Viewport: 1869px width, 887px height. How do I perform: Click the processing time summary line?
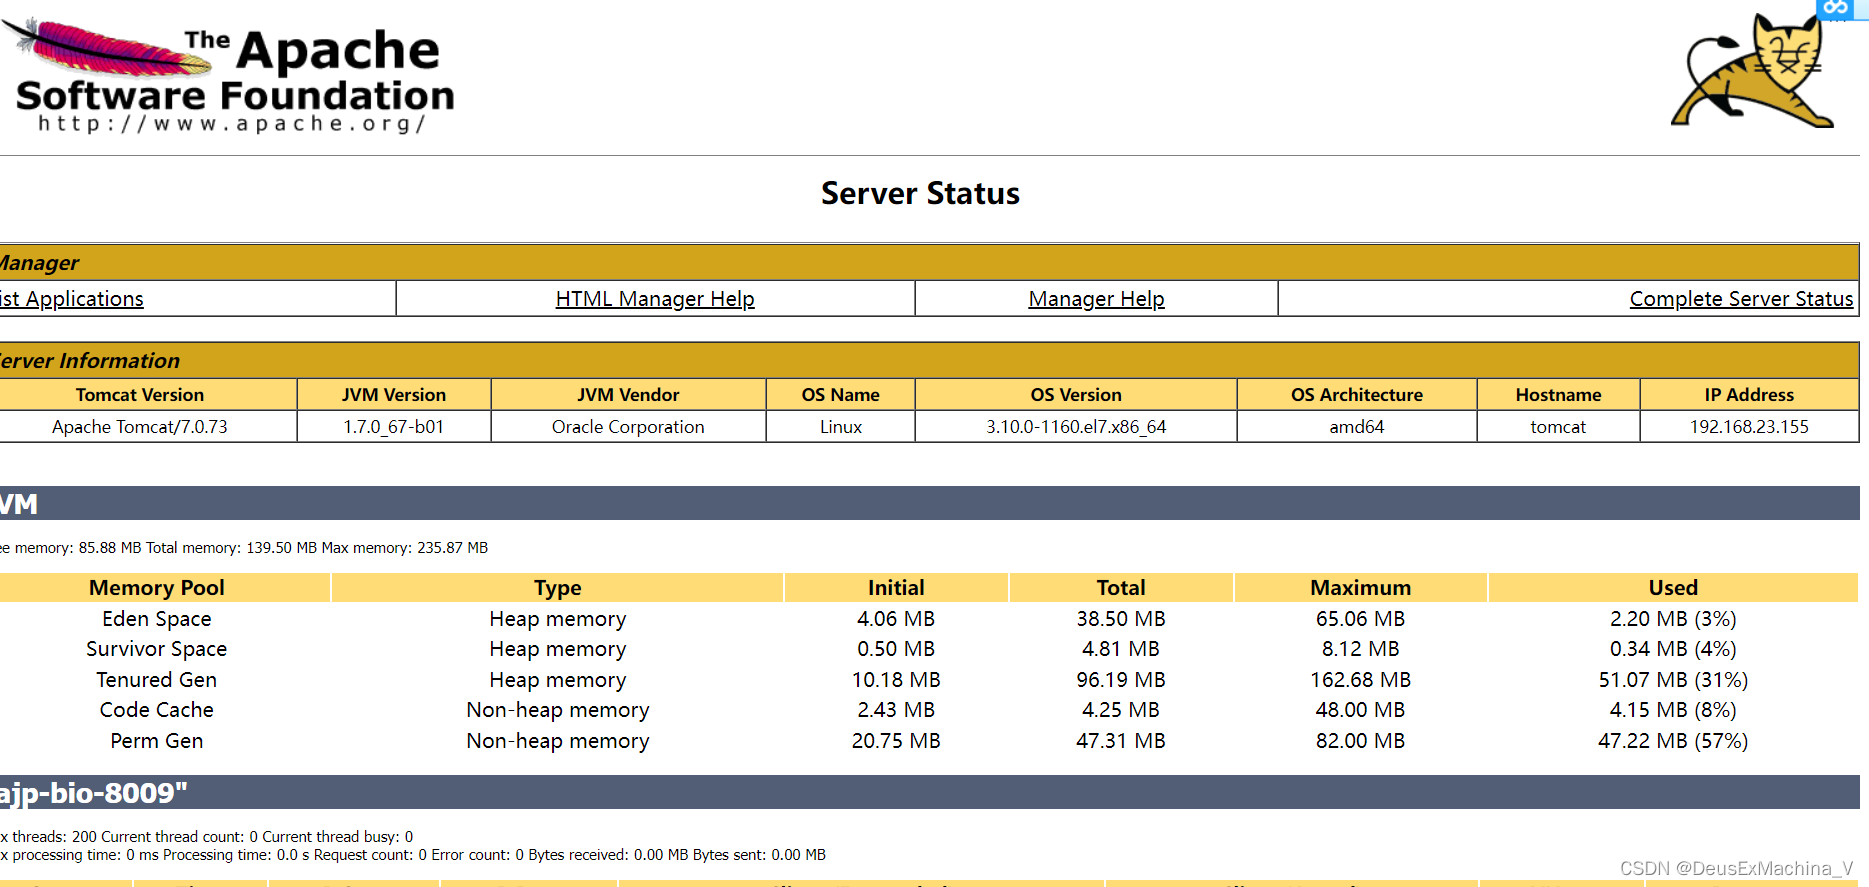(x=413, y=855)
